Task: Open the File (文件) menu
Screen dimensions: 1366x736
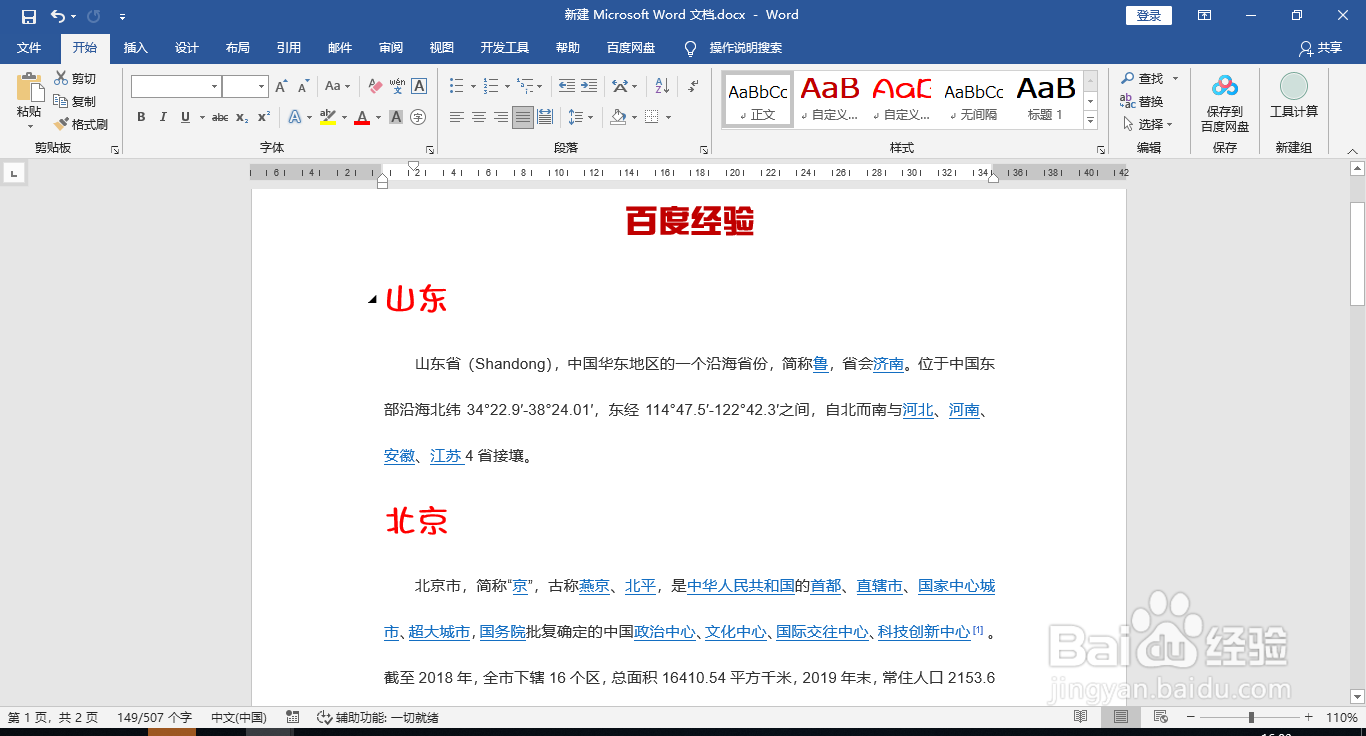Action: point(29,48)
